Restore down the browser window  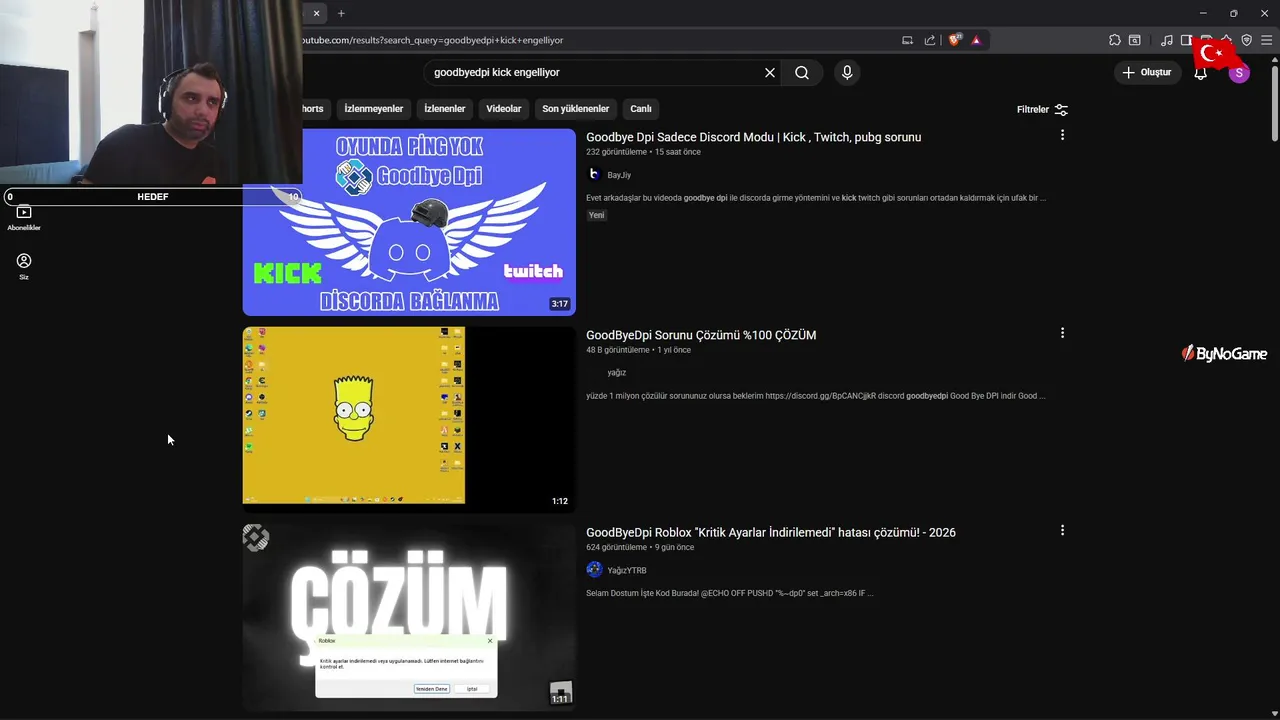pos(1233,13)
